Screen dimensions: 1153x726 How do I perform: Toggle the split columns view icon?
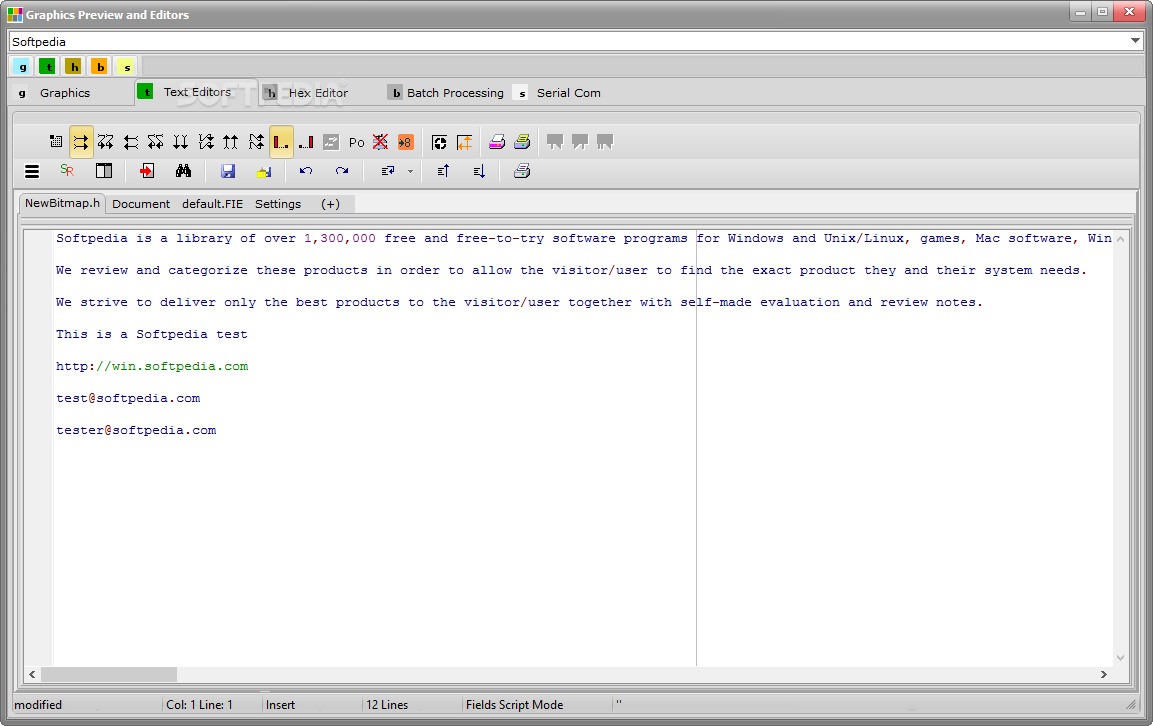coord(104,171)
